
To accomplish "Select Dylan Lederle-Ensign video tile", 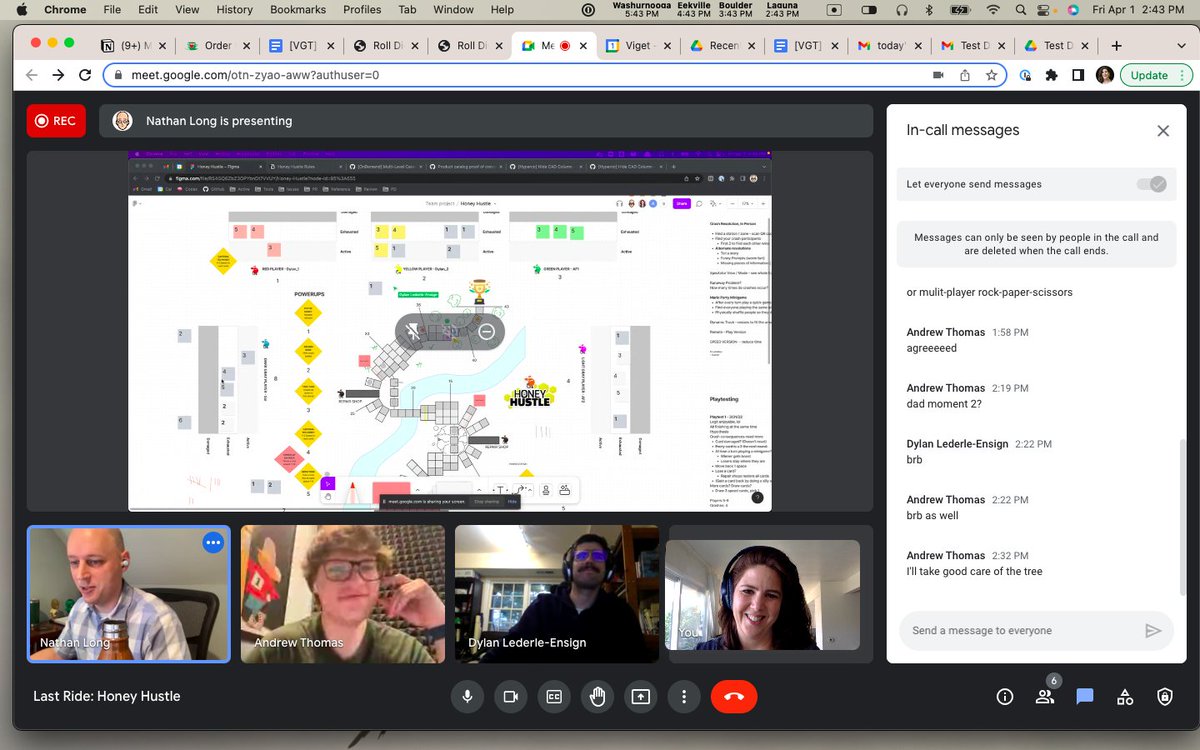I will 557,594.
